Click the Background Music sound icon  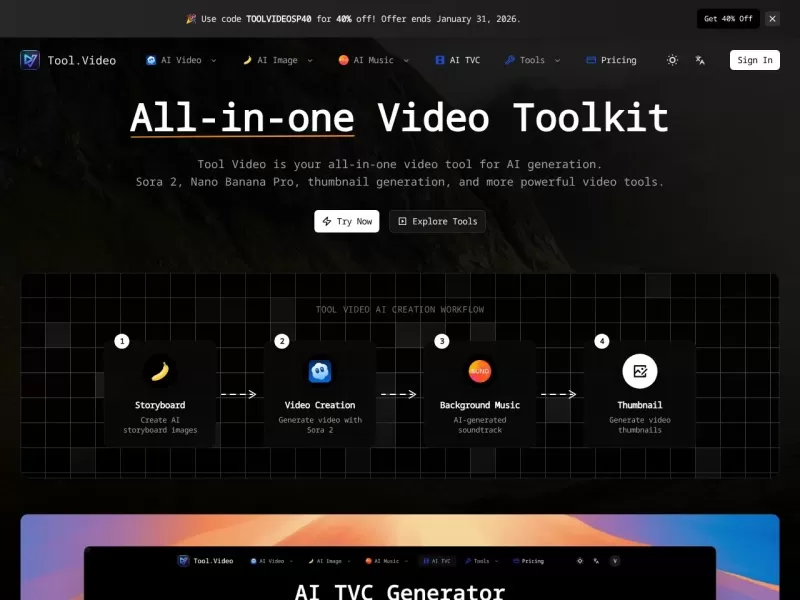[480, 371]
